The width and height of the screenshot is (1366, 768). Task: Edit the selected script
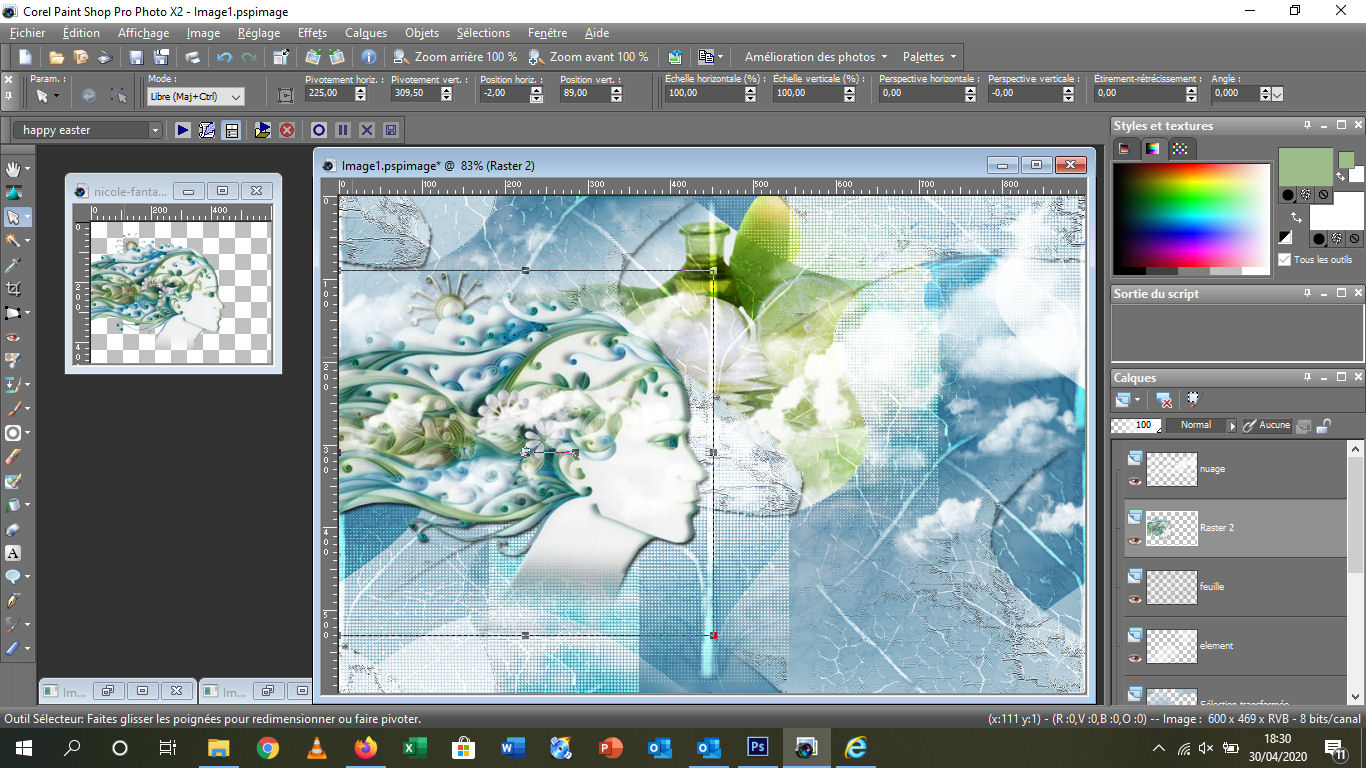pos(207,130)
